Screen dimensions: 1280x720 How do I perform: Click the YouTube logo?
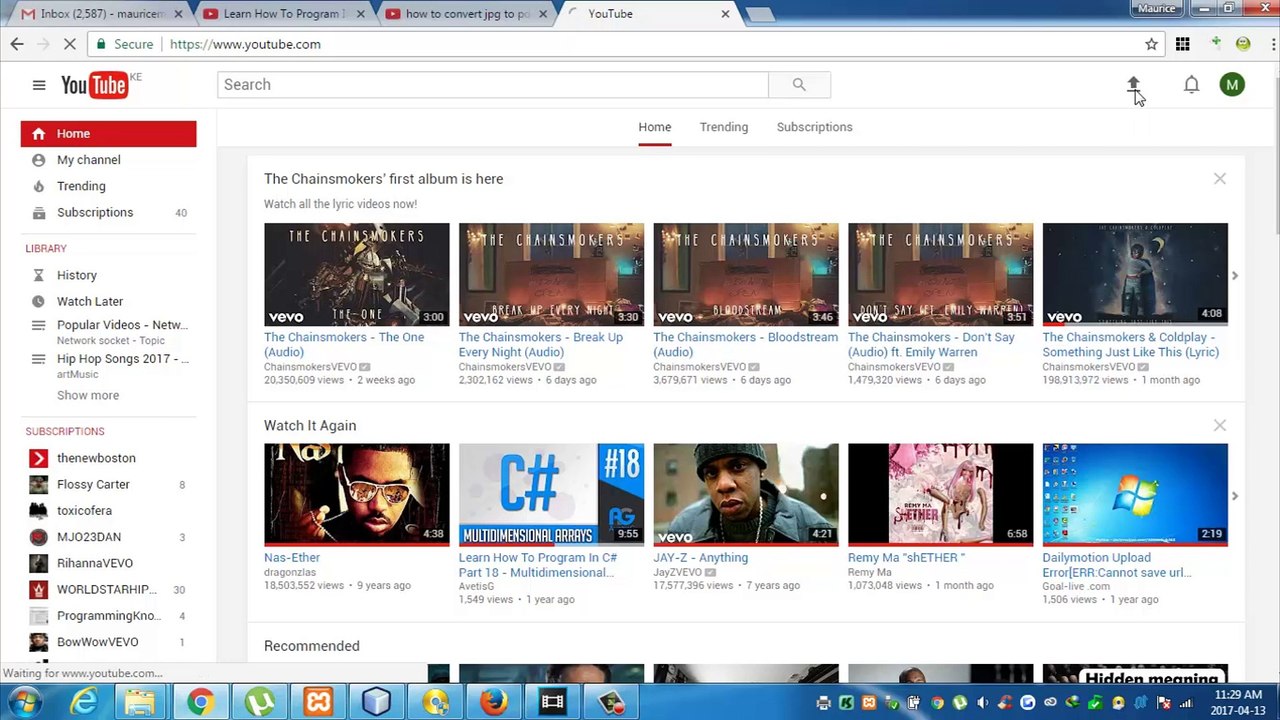96,85
